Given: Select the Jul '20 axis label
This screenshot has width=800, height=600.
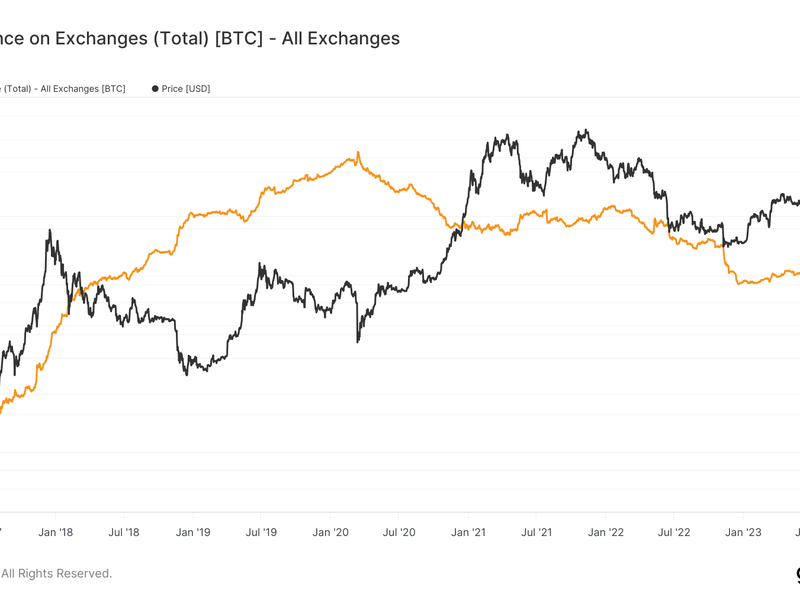Looking at the screenshot, I should tap(399, 532).
